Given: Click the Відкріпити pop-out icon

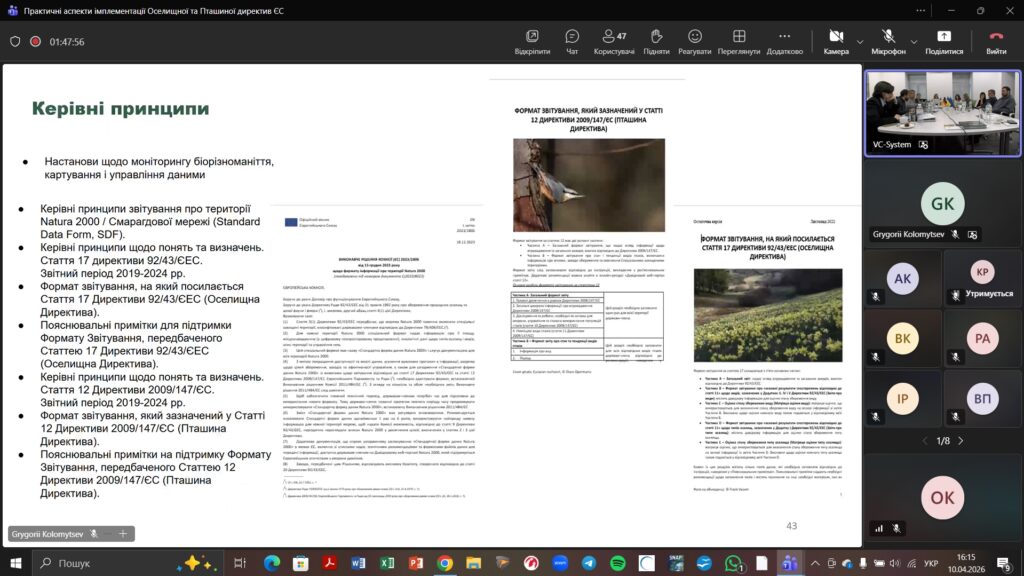Looking at the screenshot, I should [x=532, y=41].
